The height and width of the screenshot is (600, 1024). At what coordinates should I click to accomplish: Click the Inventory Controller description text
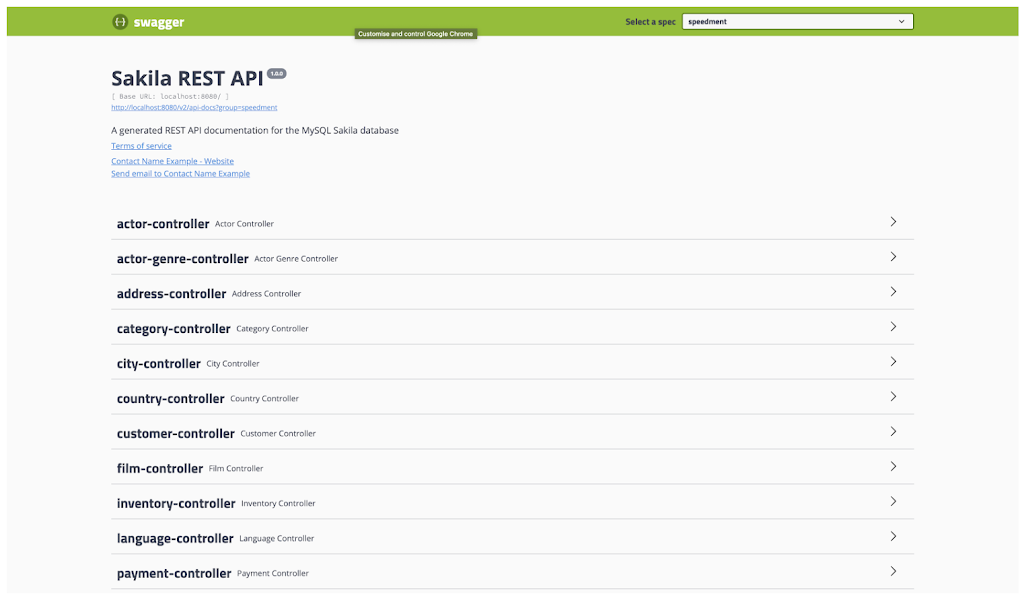pyautogui.click(x=278, y=503)
